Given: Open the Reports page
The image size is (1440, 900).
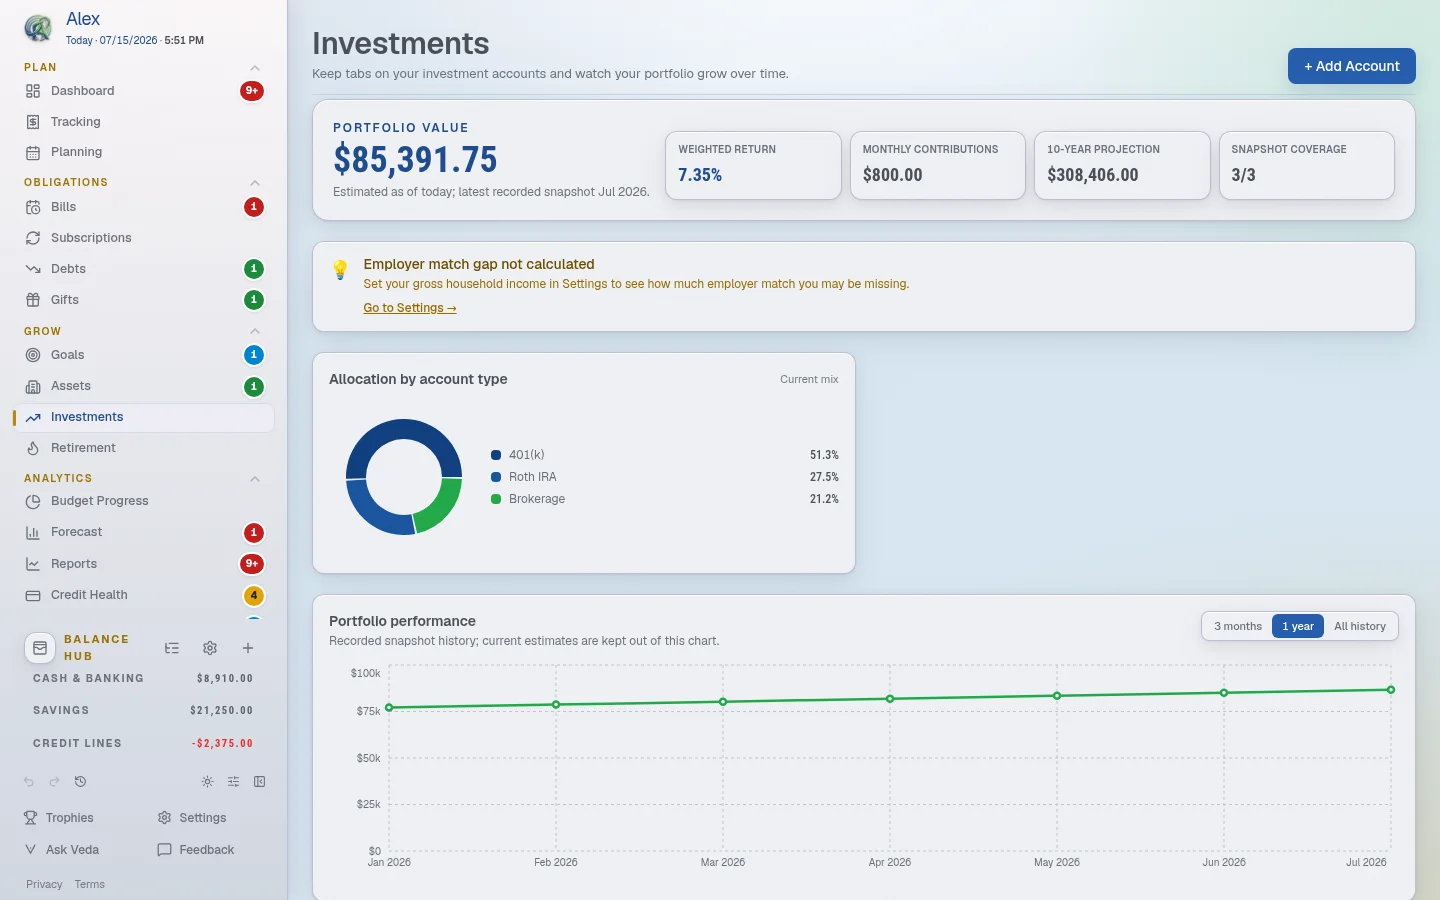Looking at the screenshot, I should (x=143, y=564).
